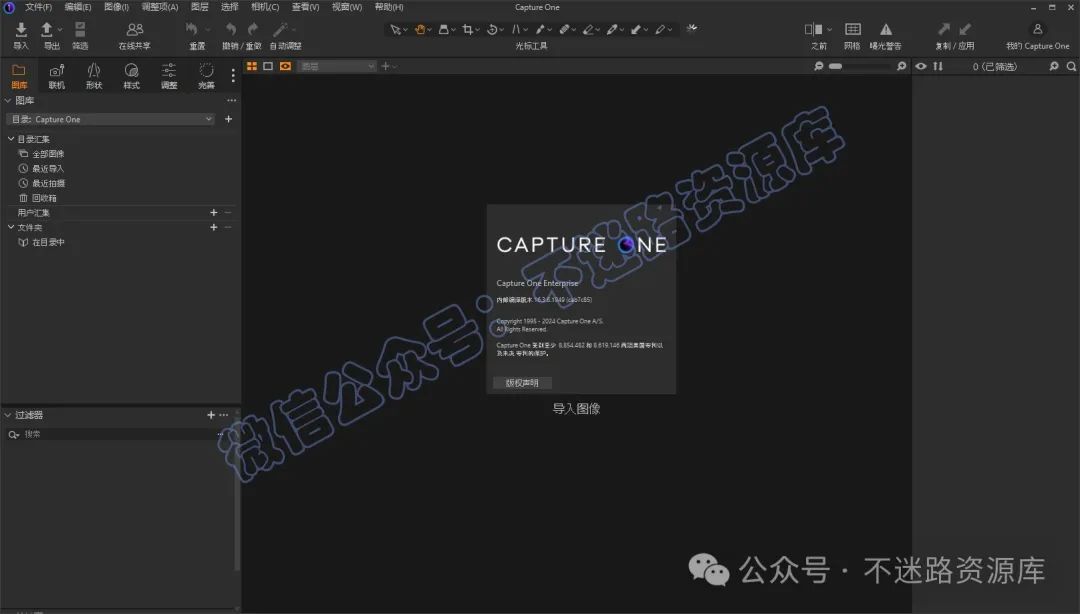Viewport: 1080px width, 614px height.
Task: Click the browser sort arrows icon
Action: (x=938, y=66)
